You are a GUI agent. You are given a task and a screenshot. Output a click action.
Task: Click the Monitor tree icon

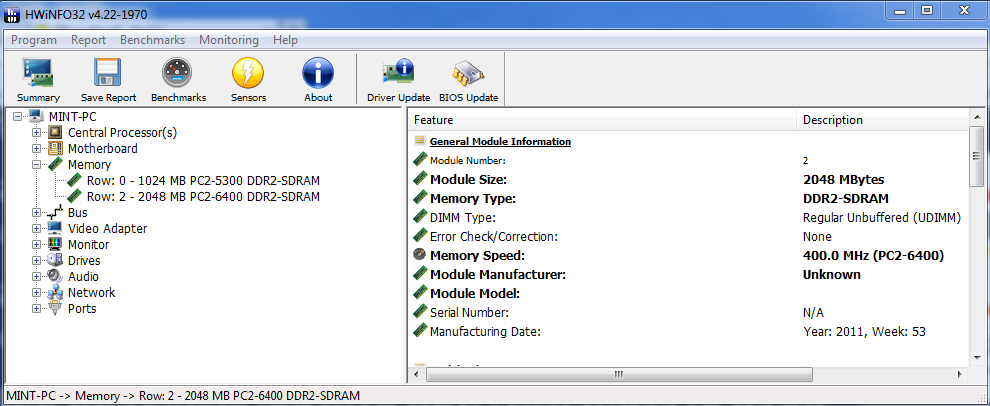pos(56,244)
